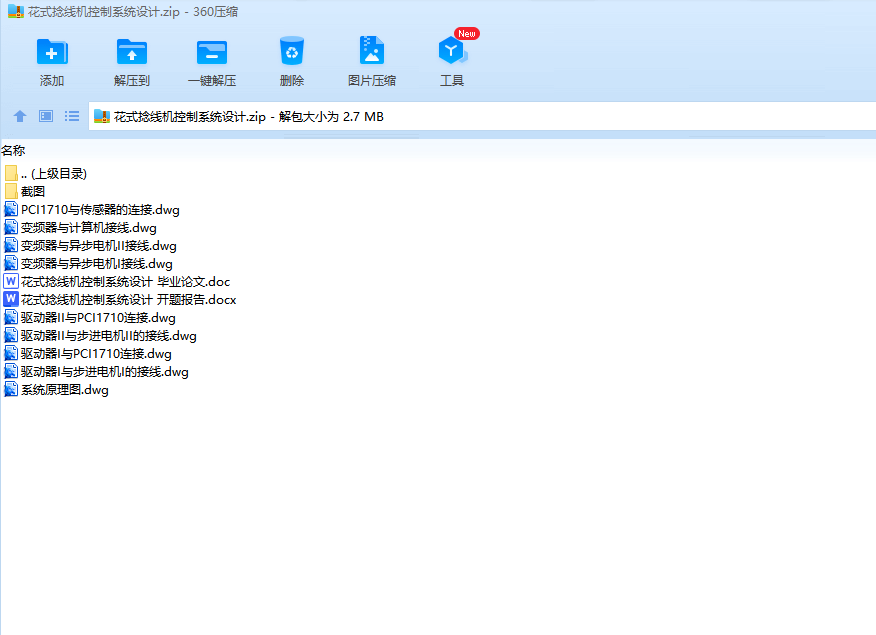Image resolution: width=876 pixels, height=635 pixels.
Task: Select 驱动器I与步进电机I的接线.dwg file
Action: coord(96,371)
